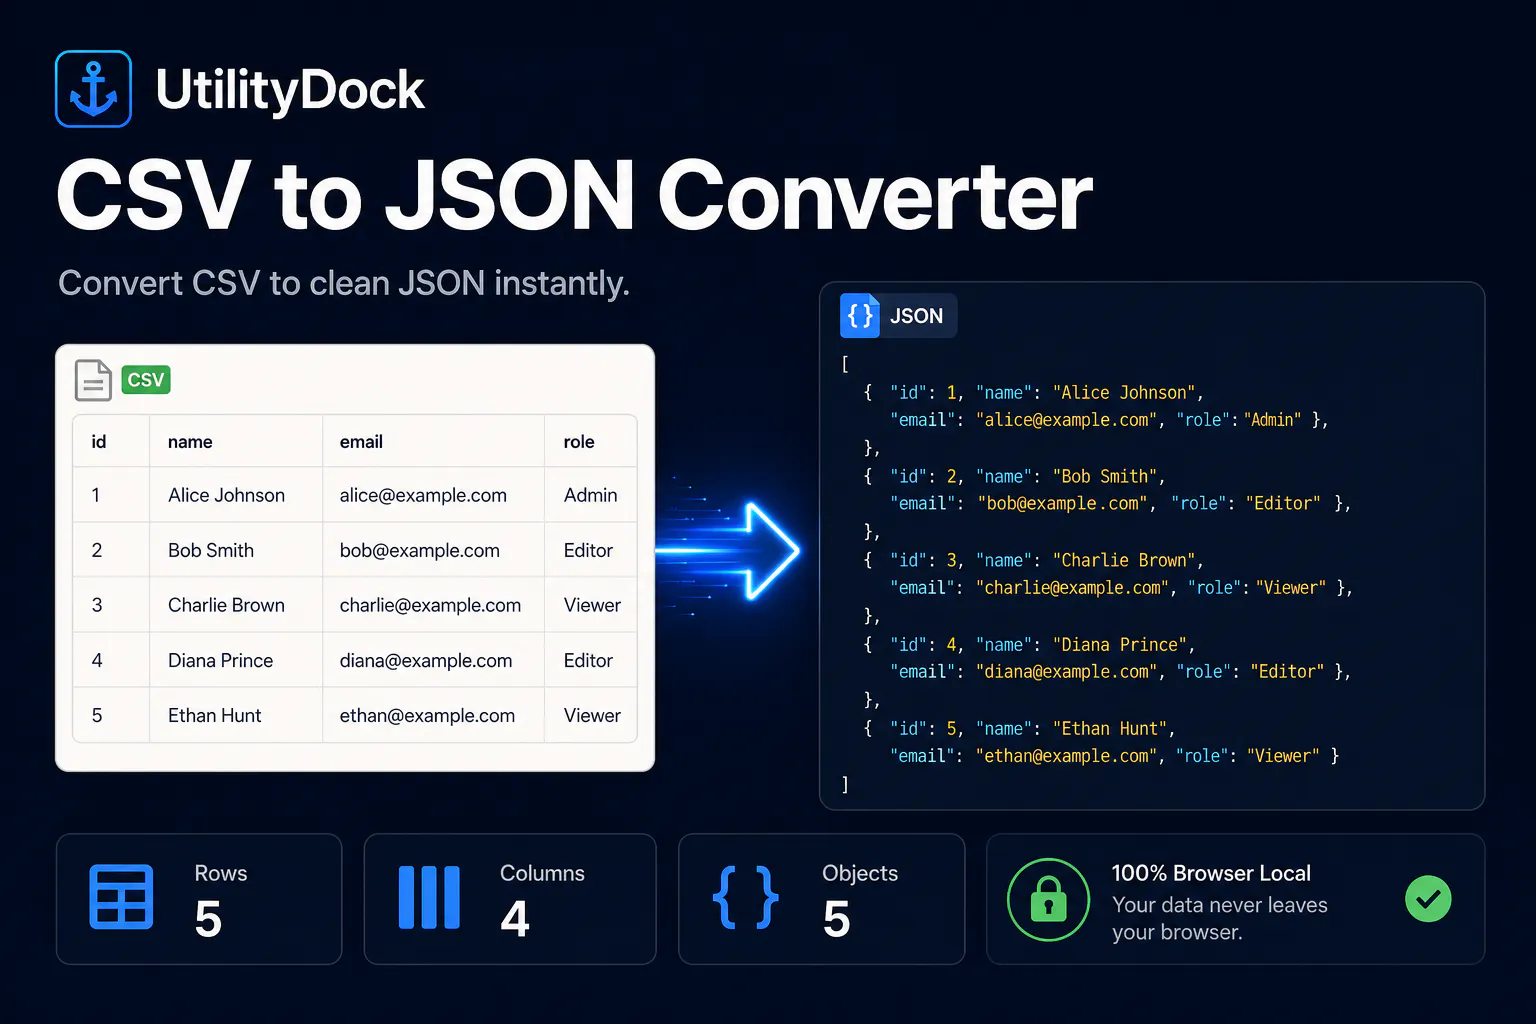Click the Objects curly braces icon
The image size is (1536, 1024).
746,897
